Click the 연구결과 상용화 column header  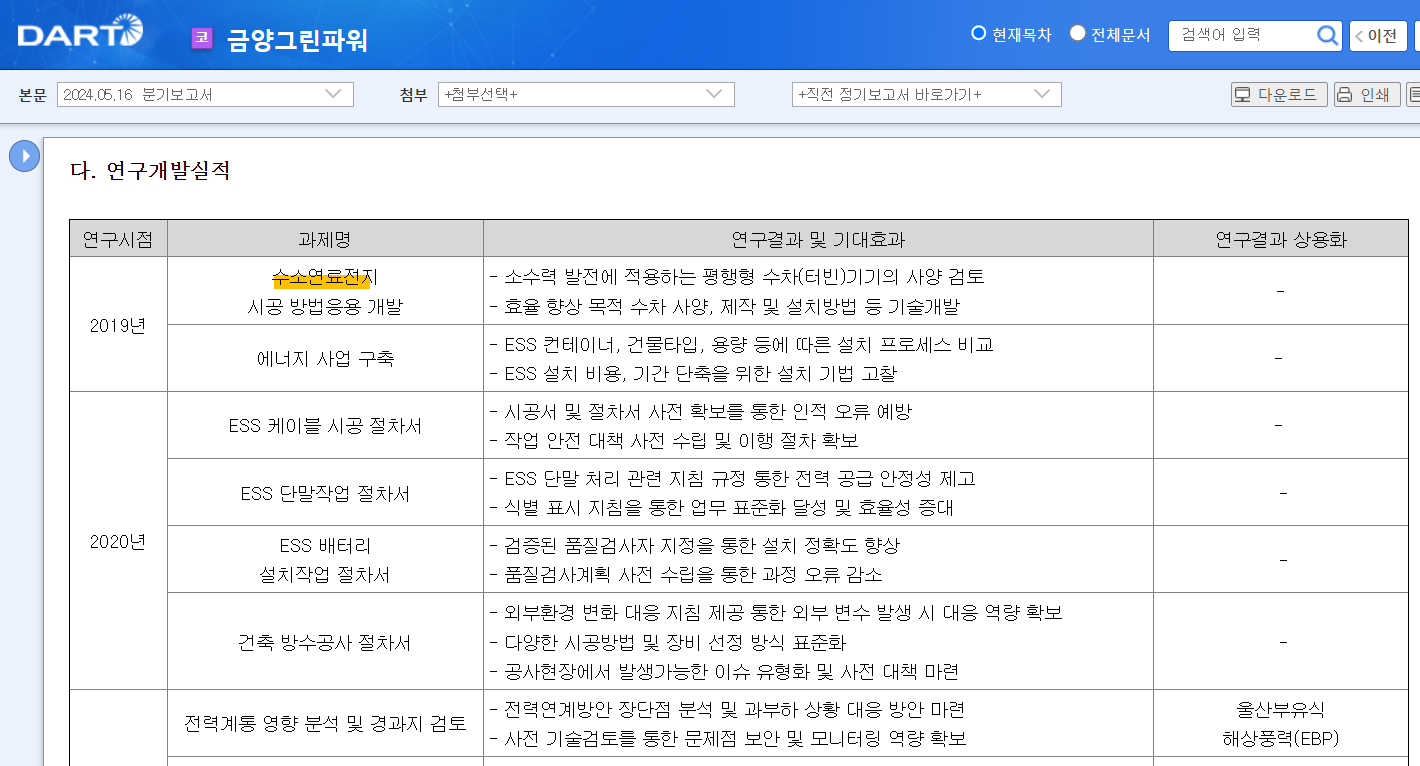[x=1281, y=239]
